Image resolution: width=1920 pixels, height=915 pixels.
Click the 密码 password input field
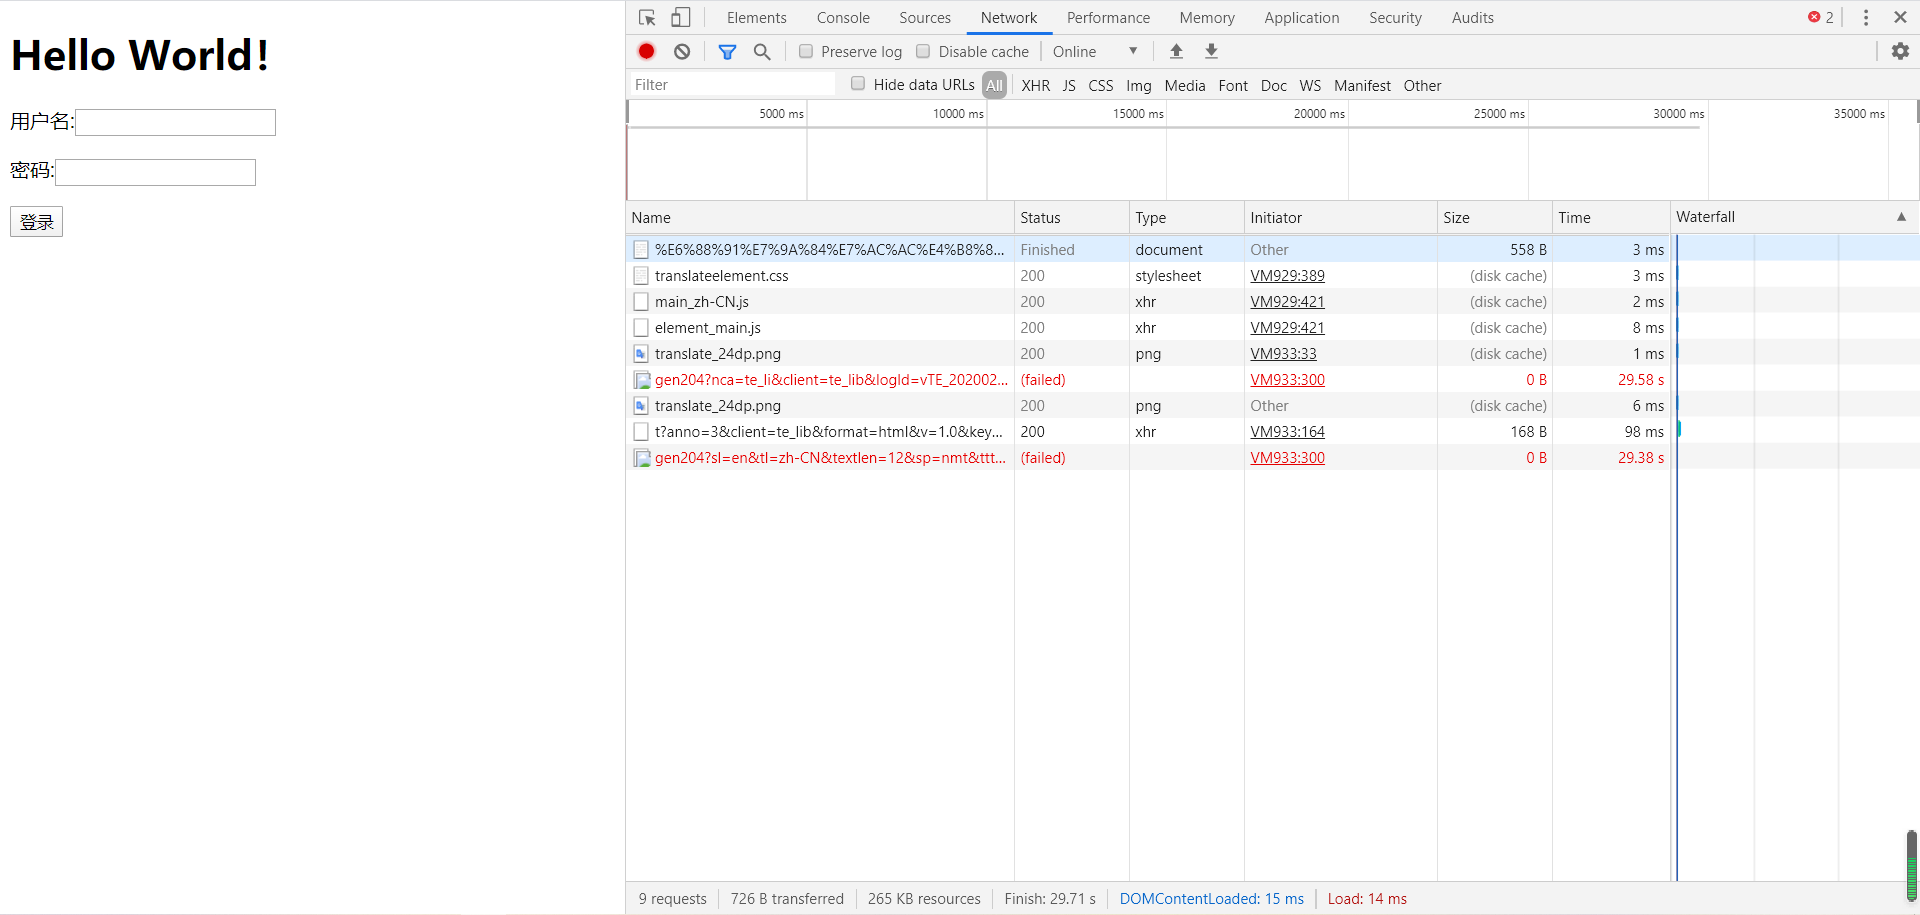(155, 172)
